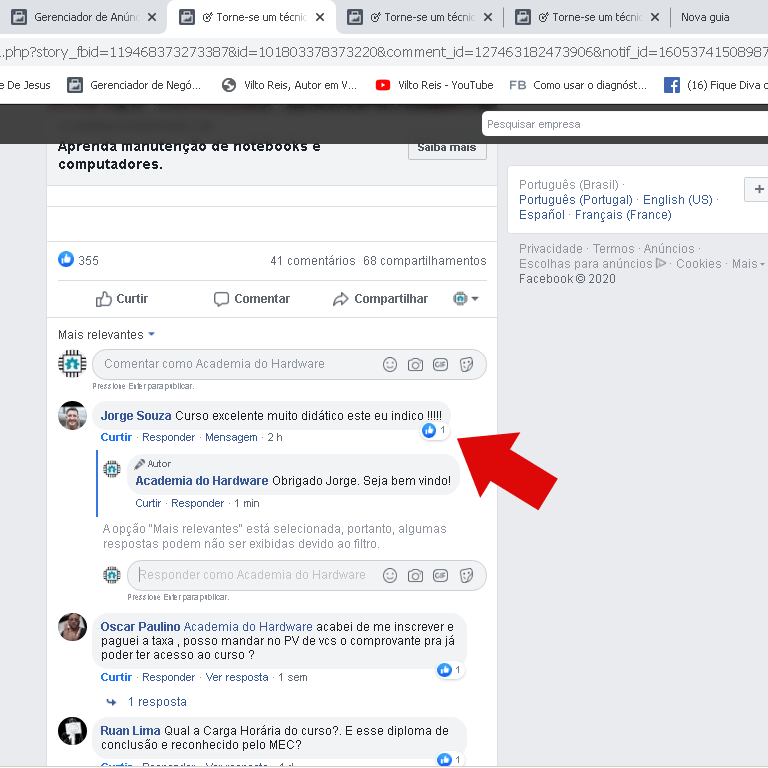
Task: Open Ruan Lima profile name link
Action: pos(130,731)
